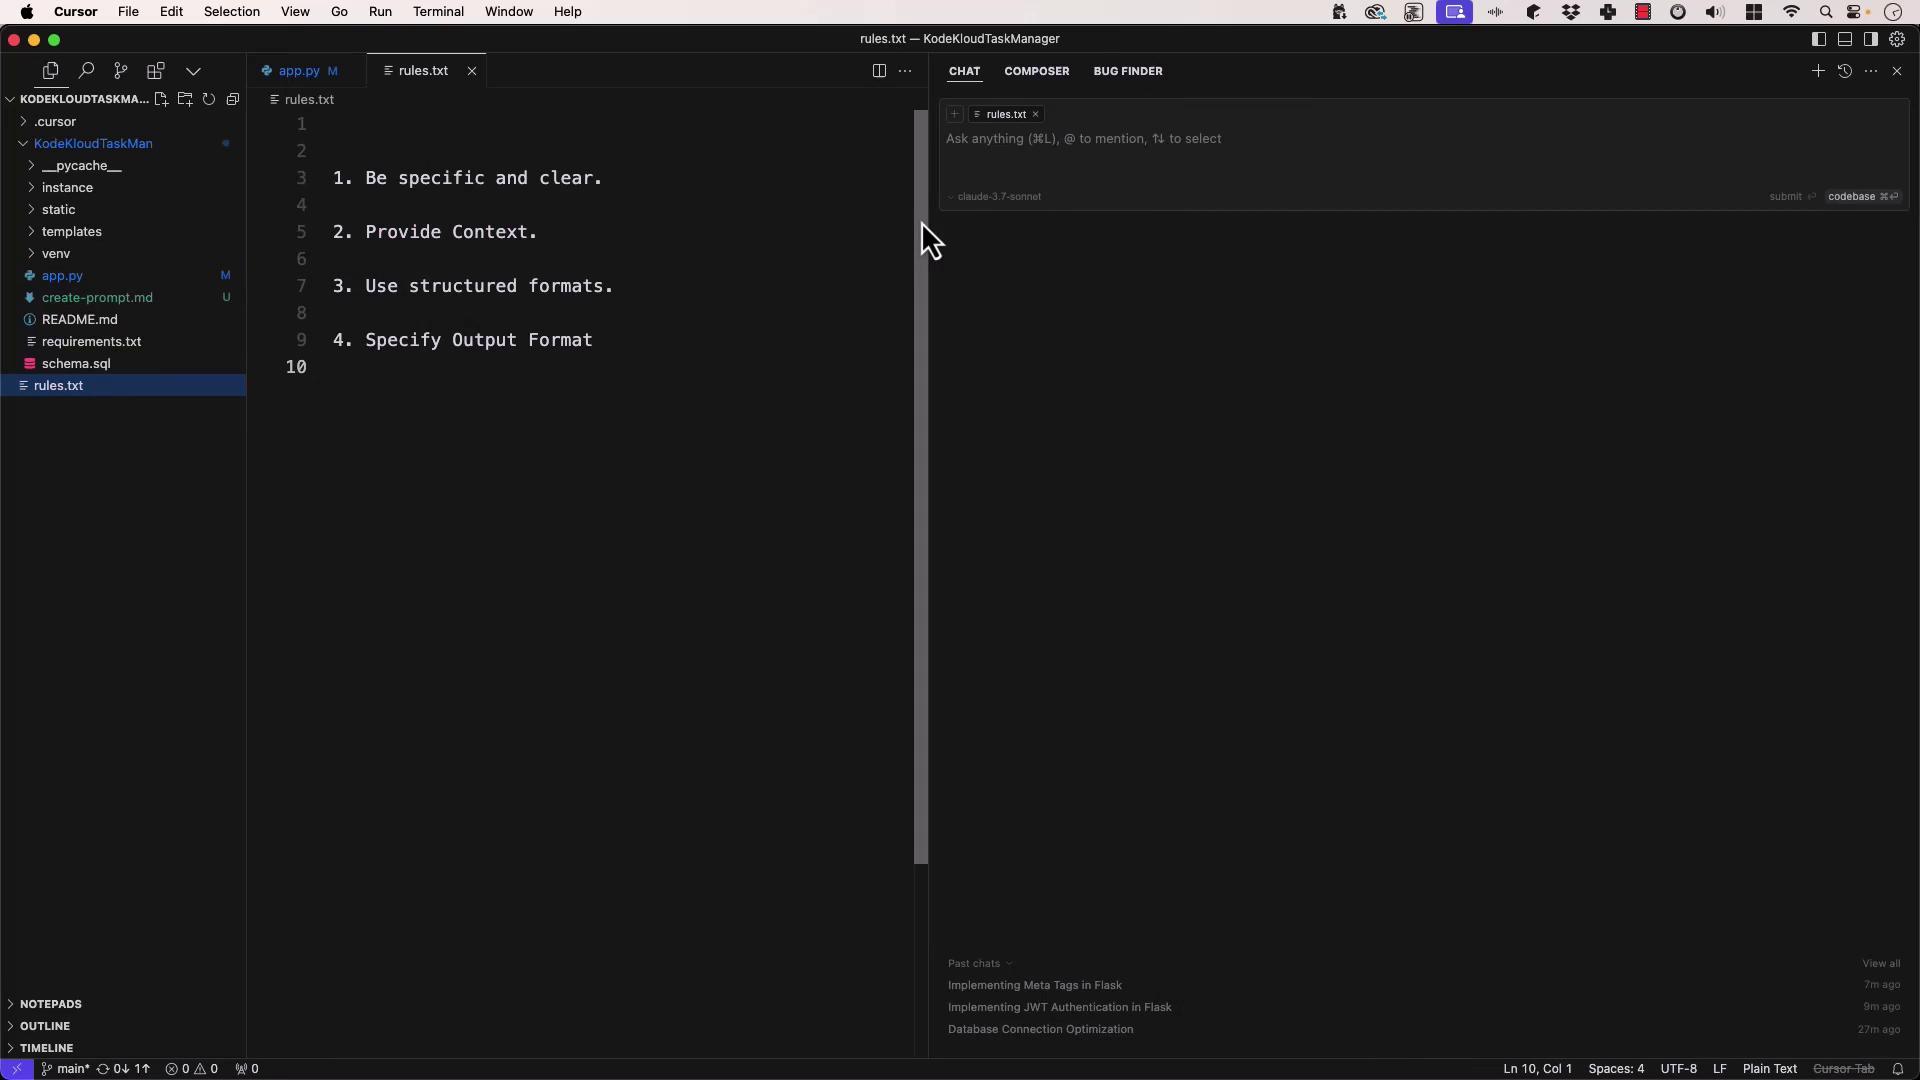Collapse all folders in the explorer
1920x1080 pixels.
point(233,99)
